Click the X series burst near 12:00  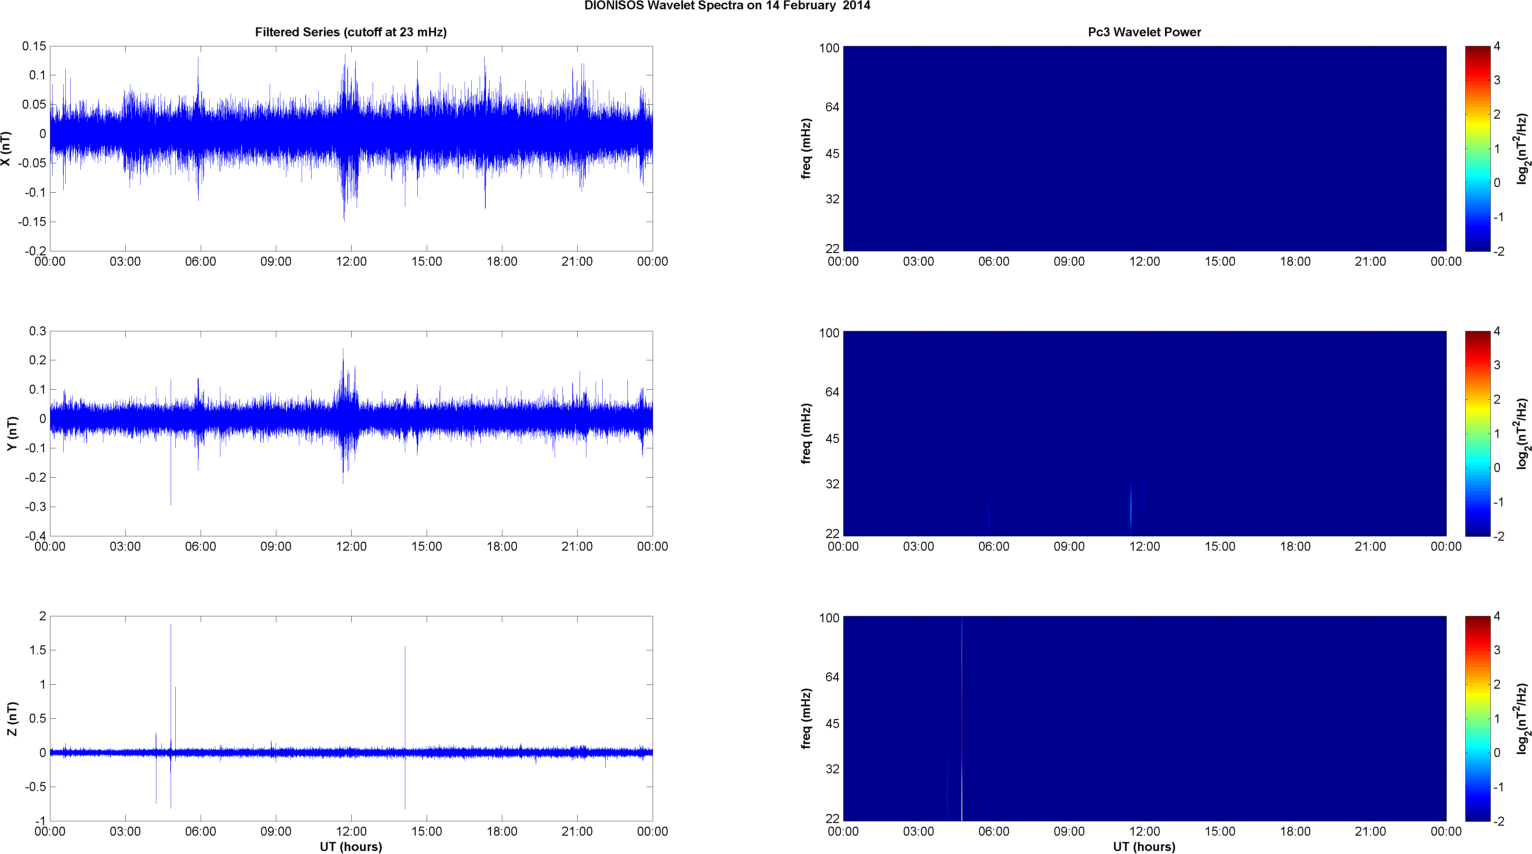point(349,135)
